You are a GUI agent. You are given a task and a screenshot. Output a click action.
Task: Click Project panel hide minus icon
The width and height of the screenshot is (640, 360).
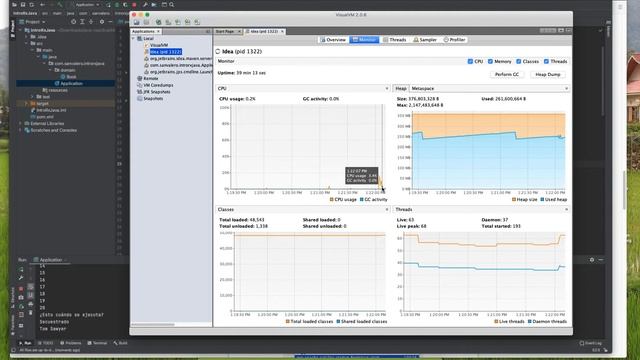(110, 22)
